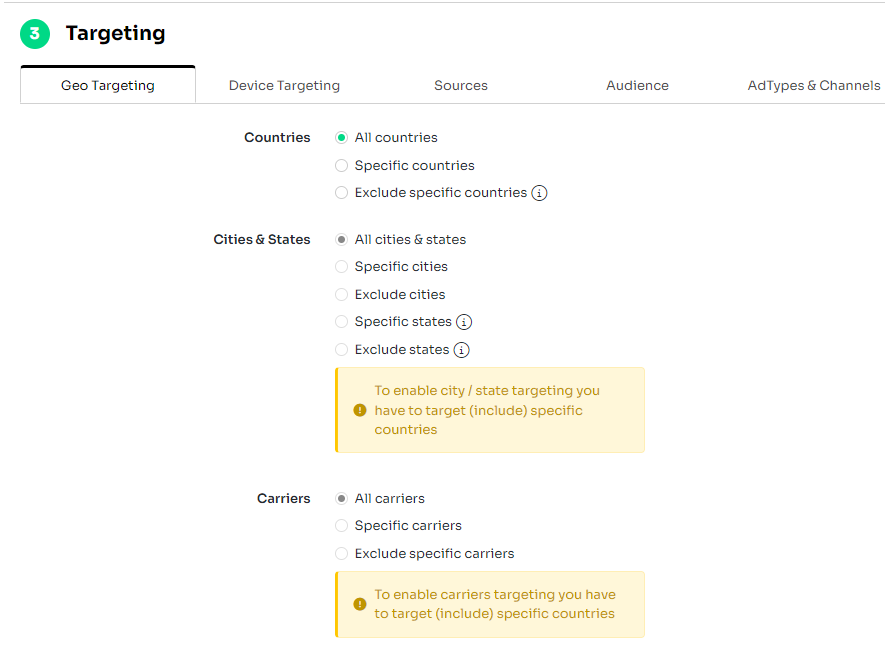Select the Exclude states radio button
Image resolution: width=885 pixels, height=662 pixels.
[341, 350]
